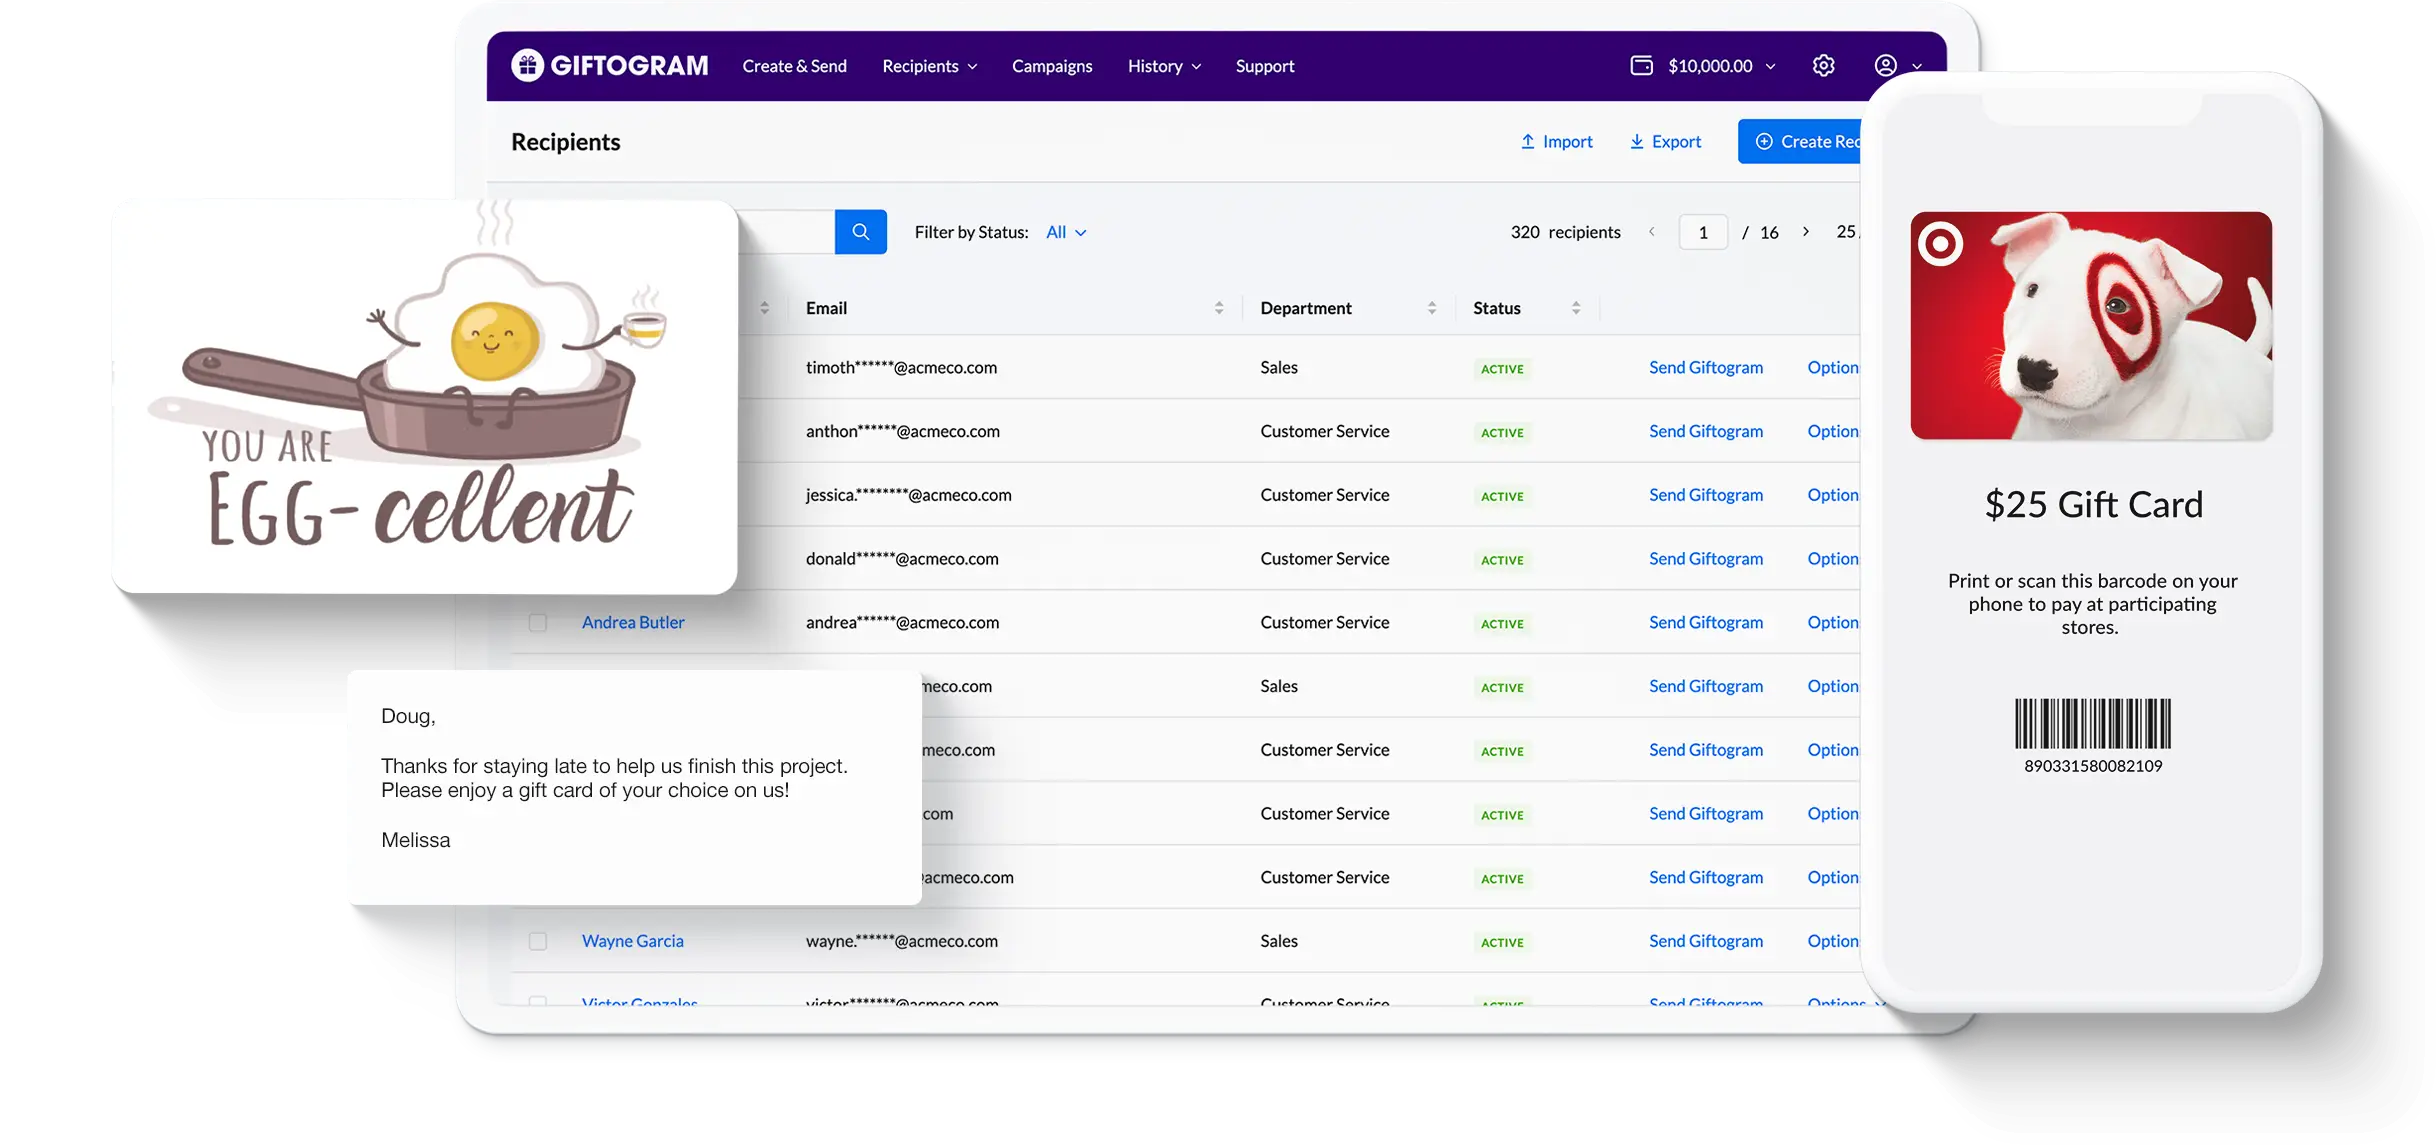The width and height of the screenshot is (2436, 1145).
Task: Click the Export download arrow icon
Action: tap(1636, 142)
